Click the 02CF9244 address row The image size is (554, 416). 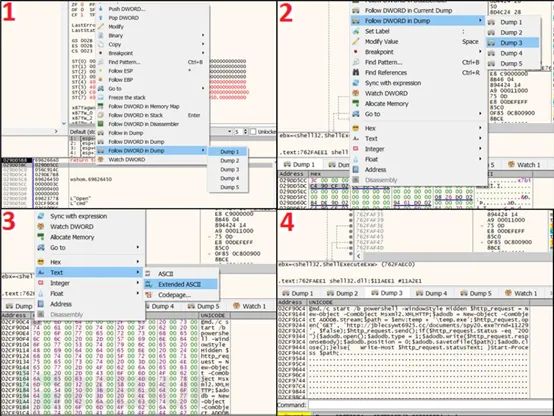pyautogui.click(x=291, y=325)
